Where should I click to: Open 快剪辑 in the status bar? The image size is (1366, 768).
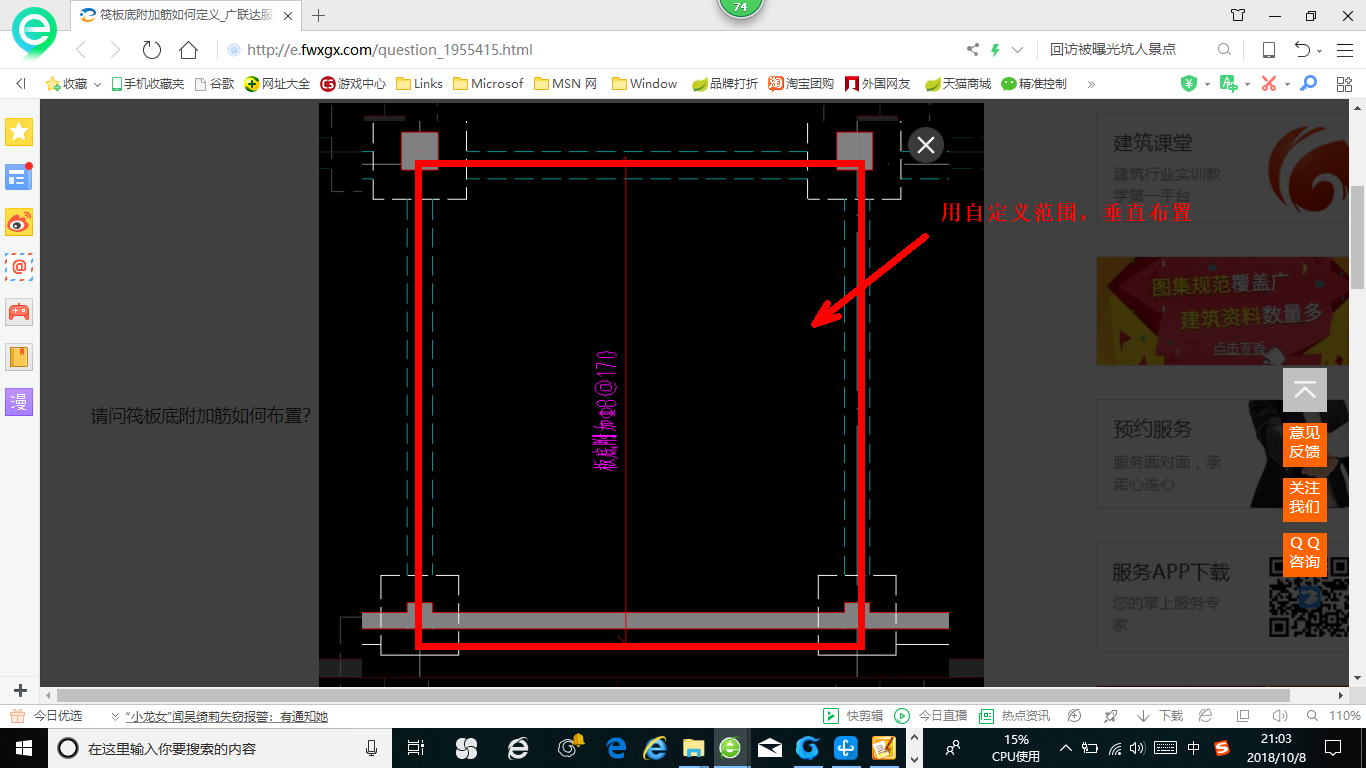(853, 716)
